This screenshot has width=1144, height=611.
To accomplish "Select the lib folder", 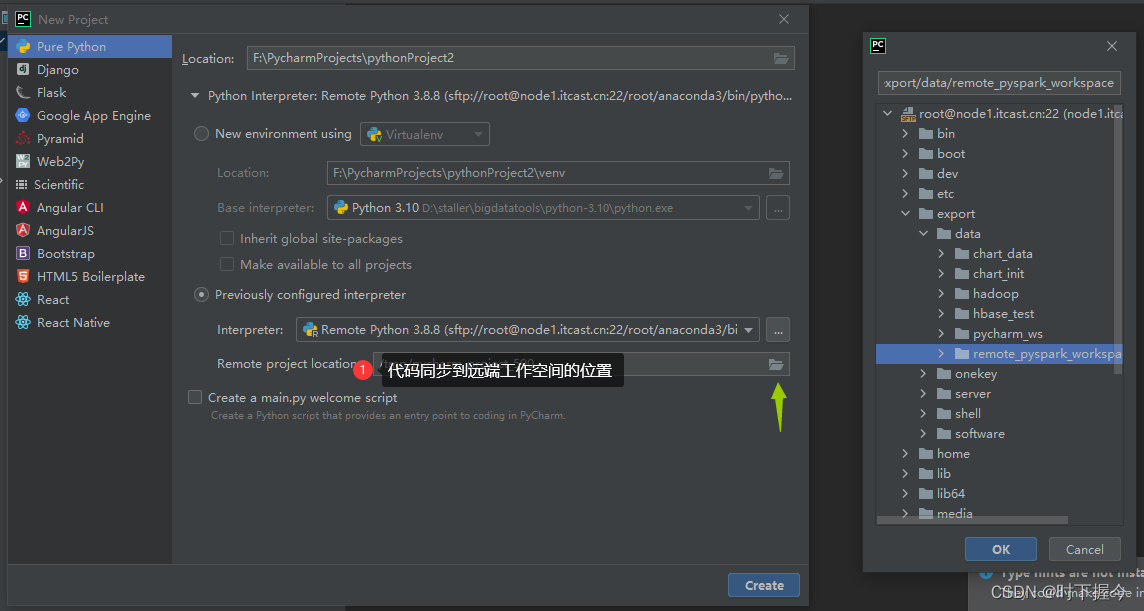I will [x=943, y=474].
